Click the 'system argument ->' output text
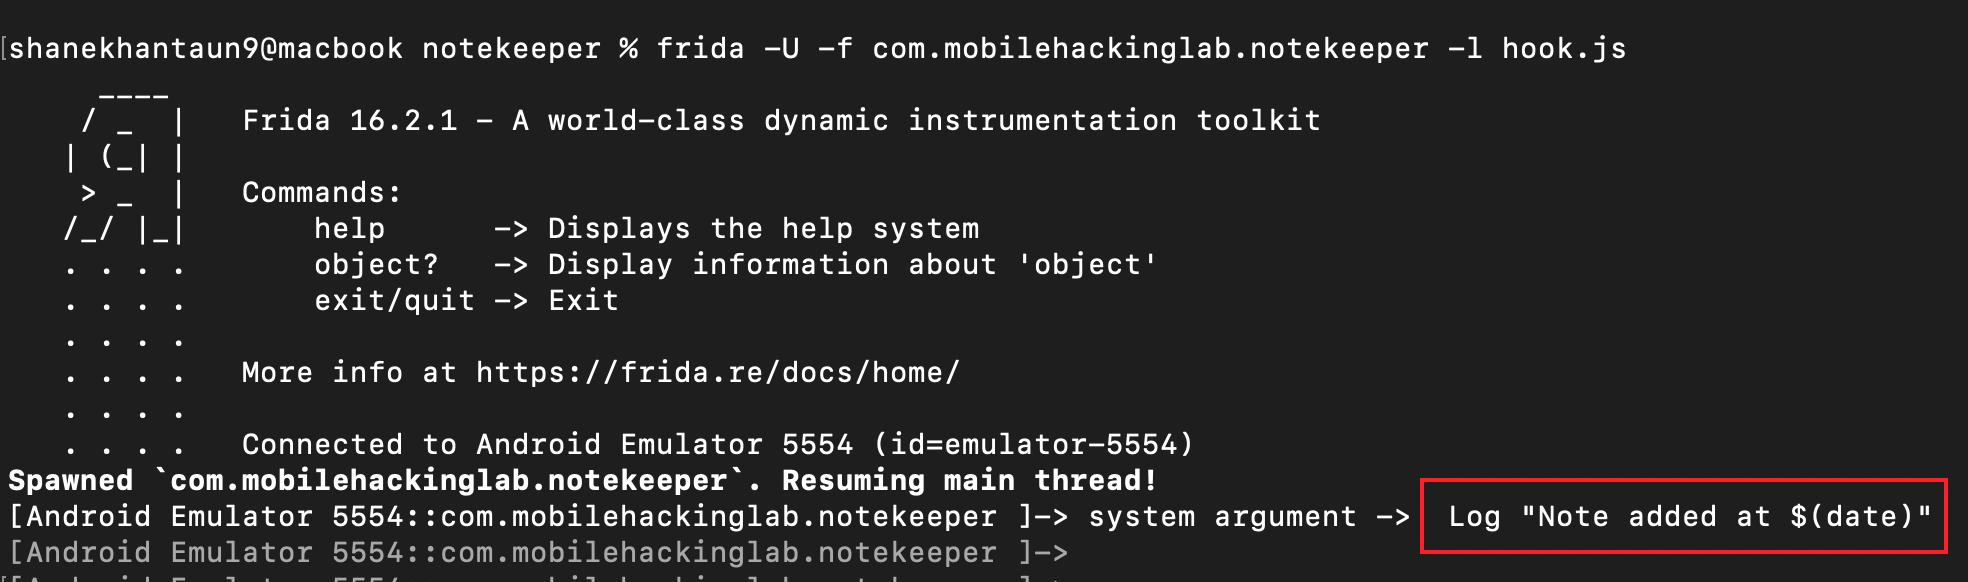The image size is (1968, 582). [x=1248, y=517]
